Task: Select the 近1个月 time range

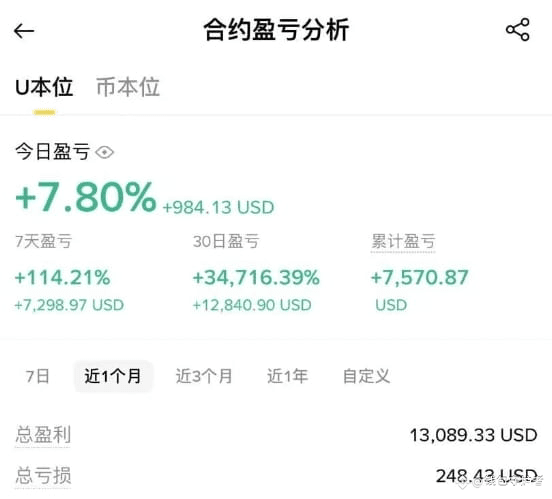Action: (x=113, y=376)
